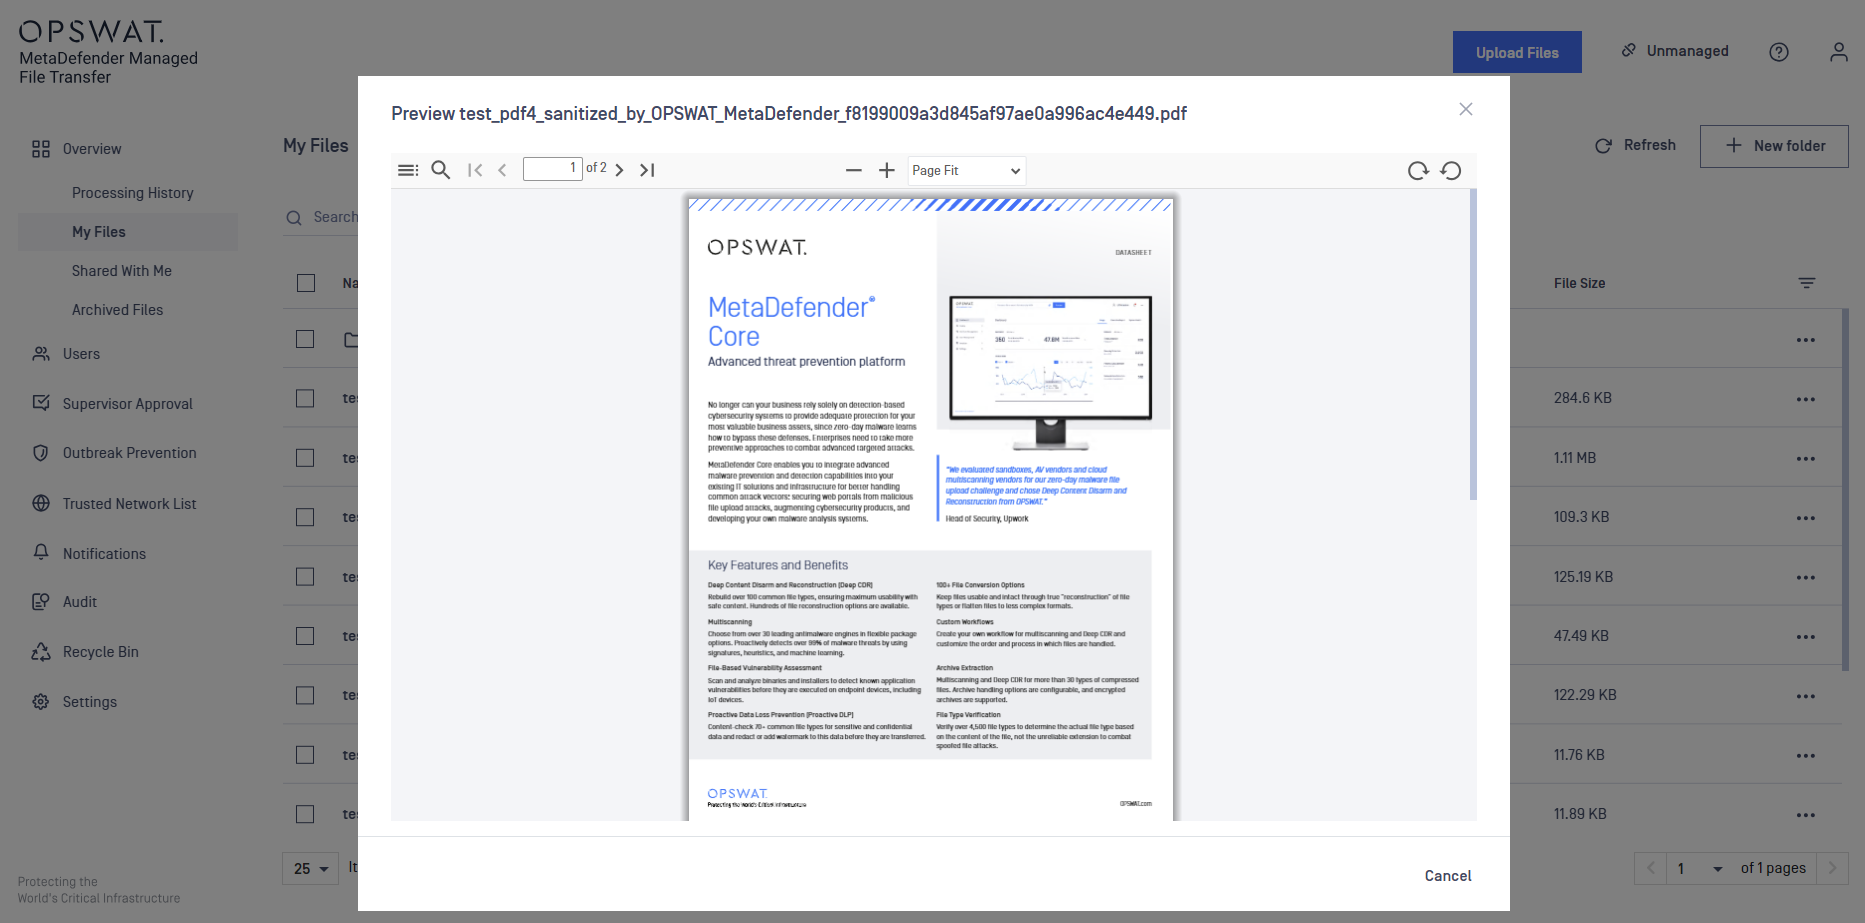Go to next page of file list
1865x923 pixels.
pyautogui.click(x=1832, y=868)
